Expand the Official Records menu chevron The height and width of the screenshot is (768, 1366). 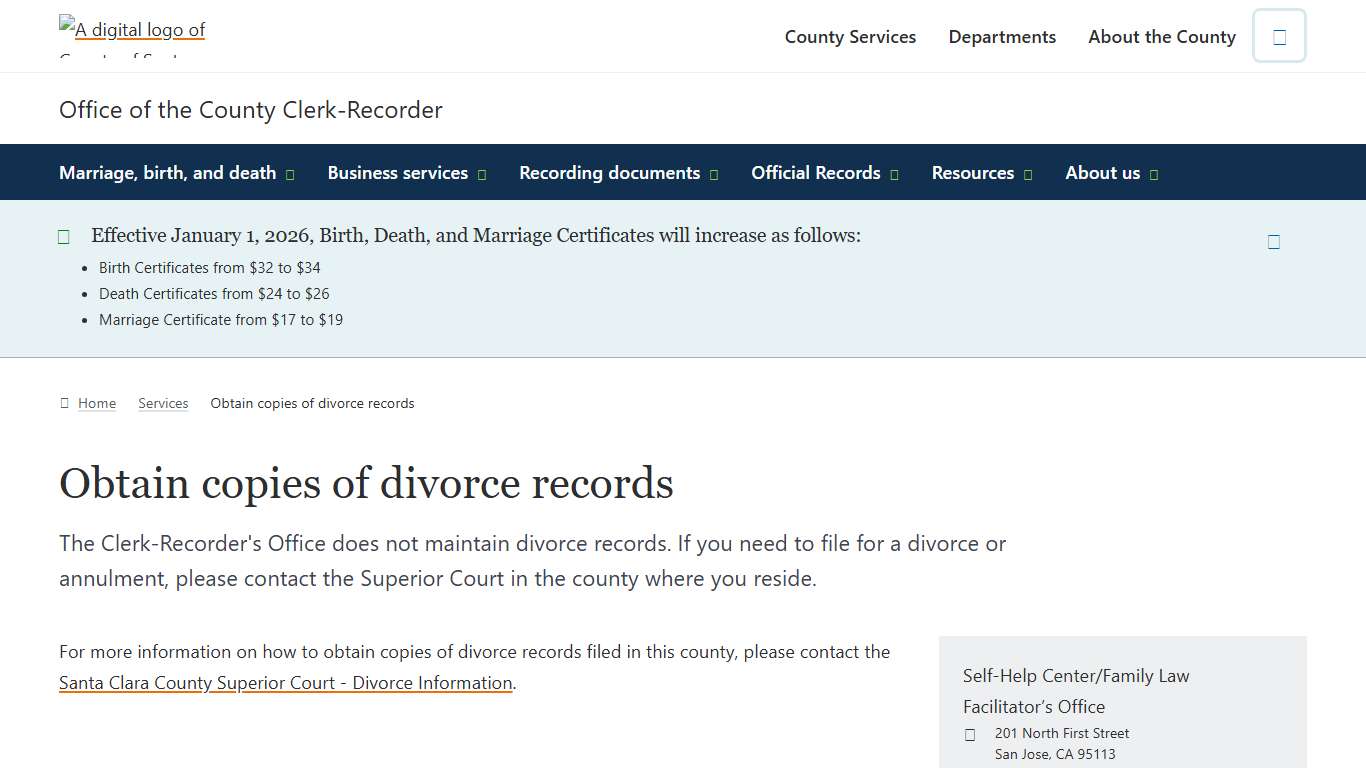895,173
